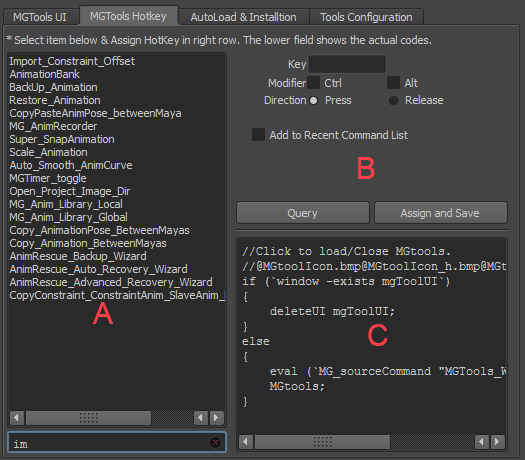Select Super_SnapAnimation list item
The image size is (525, 460).
(62, 139)
